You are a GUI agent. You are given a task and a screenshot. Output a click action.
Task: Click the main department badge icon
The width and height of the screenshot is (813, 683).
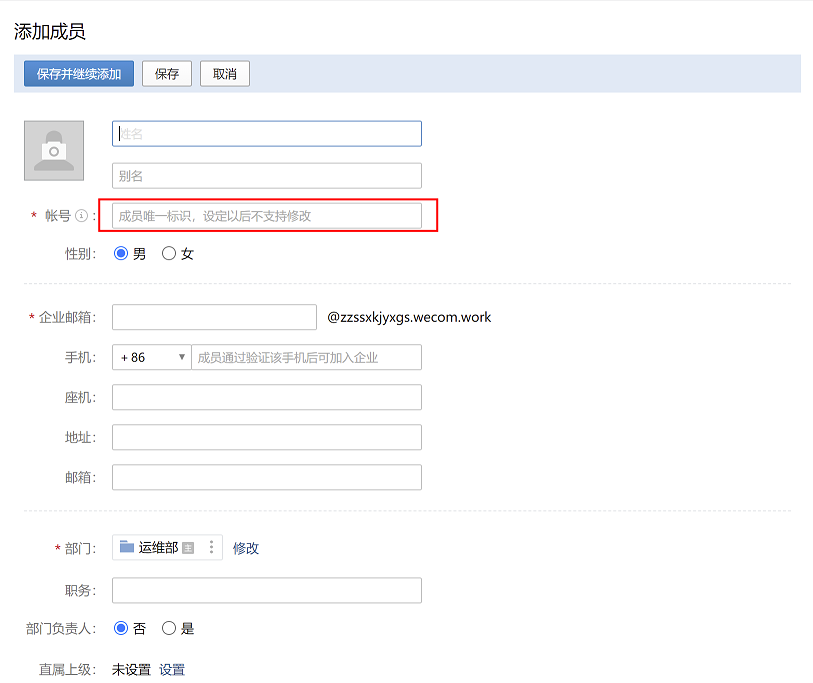188,548
